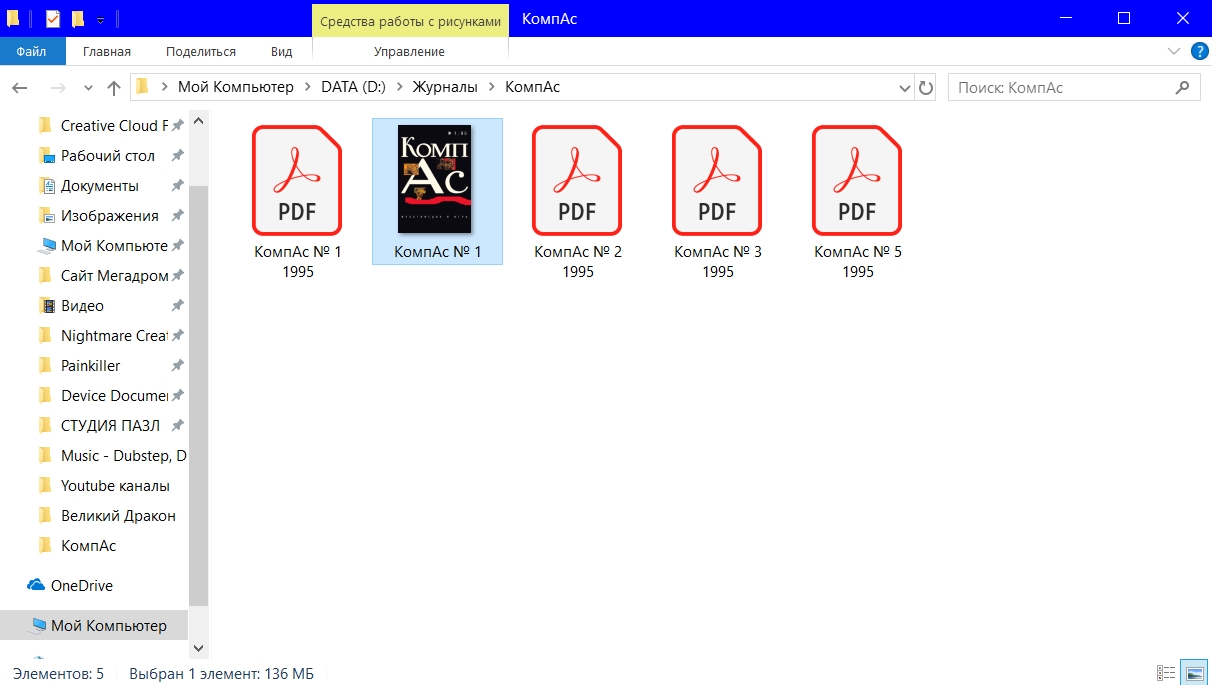The width and height of the screenshot is (1212, 685).
Task: Click the Средства работы с рисунками tab header
Action: pyautogui.click(x=410, y=20)
